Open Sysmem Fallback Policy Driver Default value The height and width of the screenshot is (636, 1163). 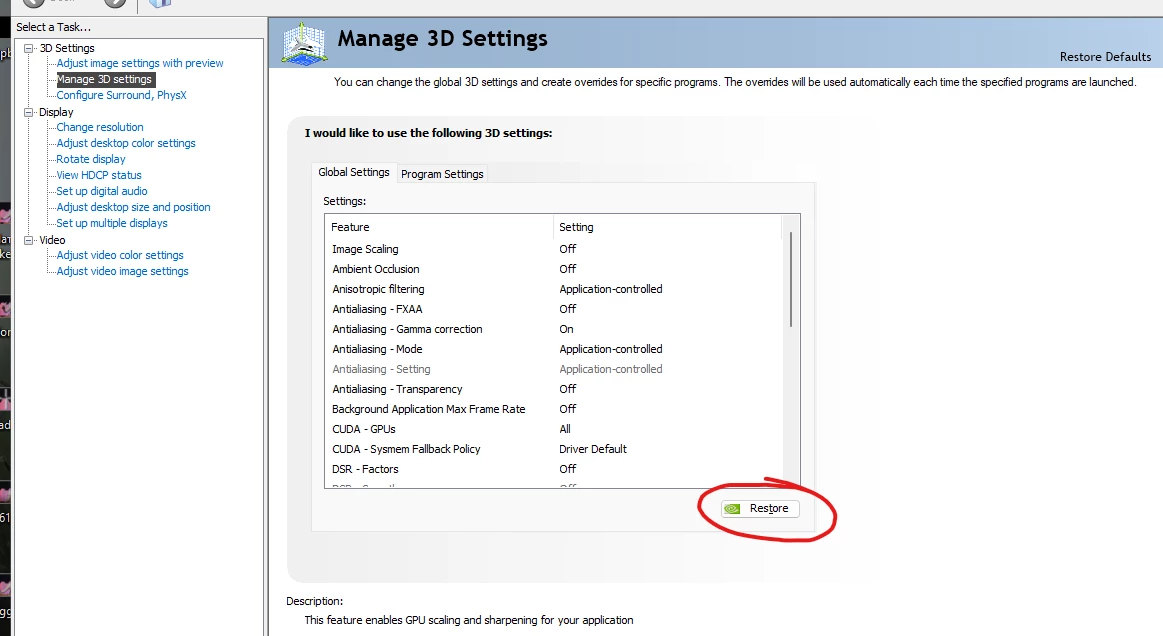[593, 450]
